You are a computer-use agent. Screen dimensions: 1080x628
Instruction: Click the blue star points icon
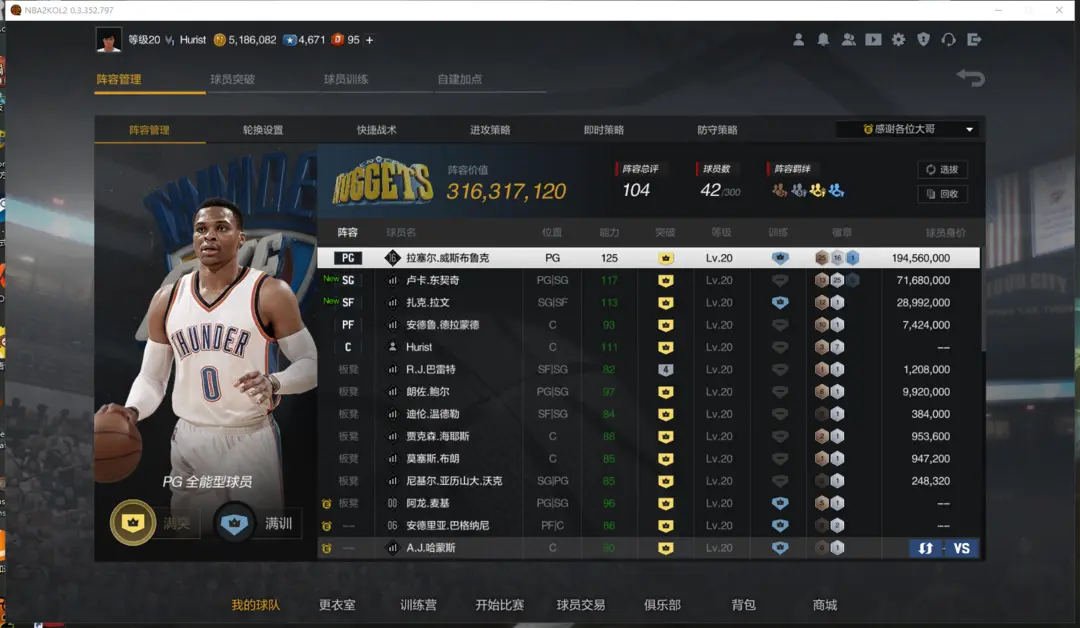point(290,40)
